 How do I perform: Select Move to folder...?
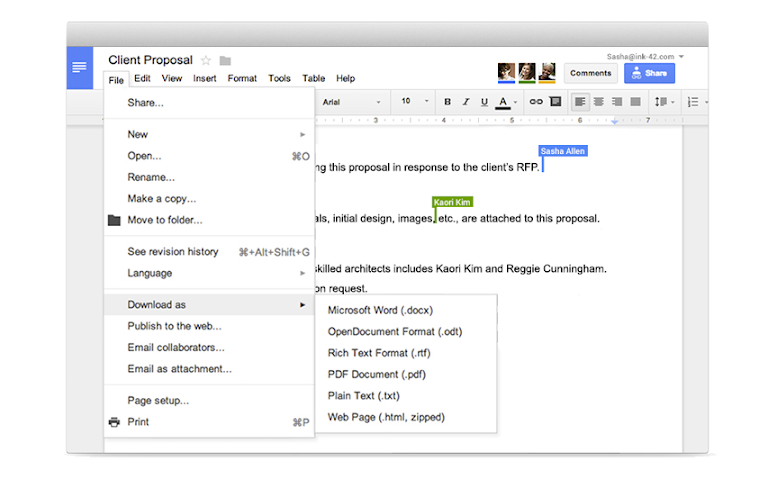(x=209, y=220)
